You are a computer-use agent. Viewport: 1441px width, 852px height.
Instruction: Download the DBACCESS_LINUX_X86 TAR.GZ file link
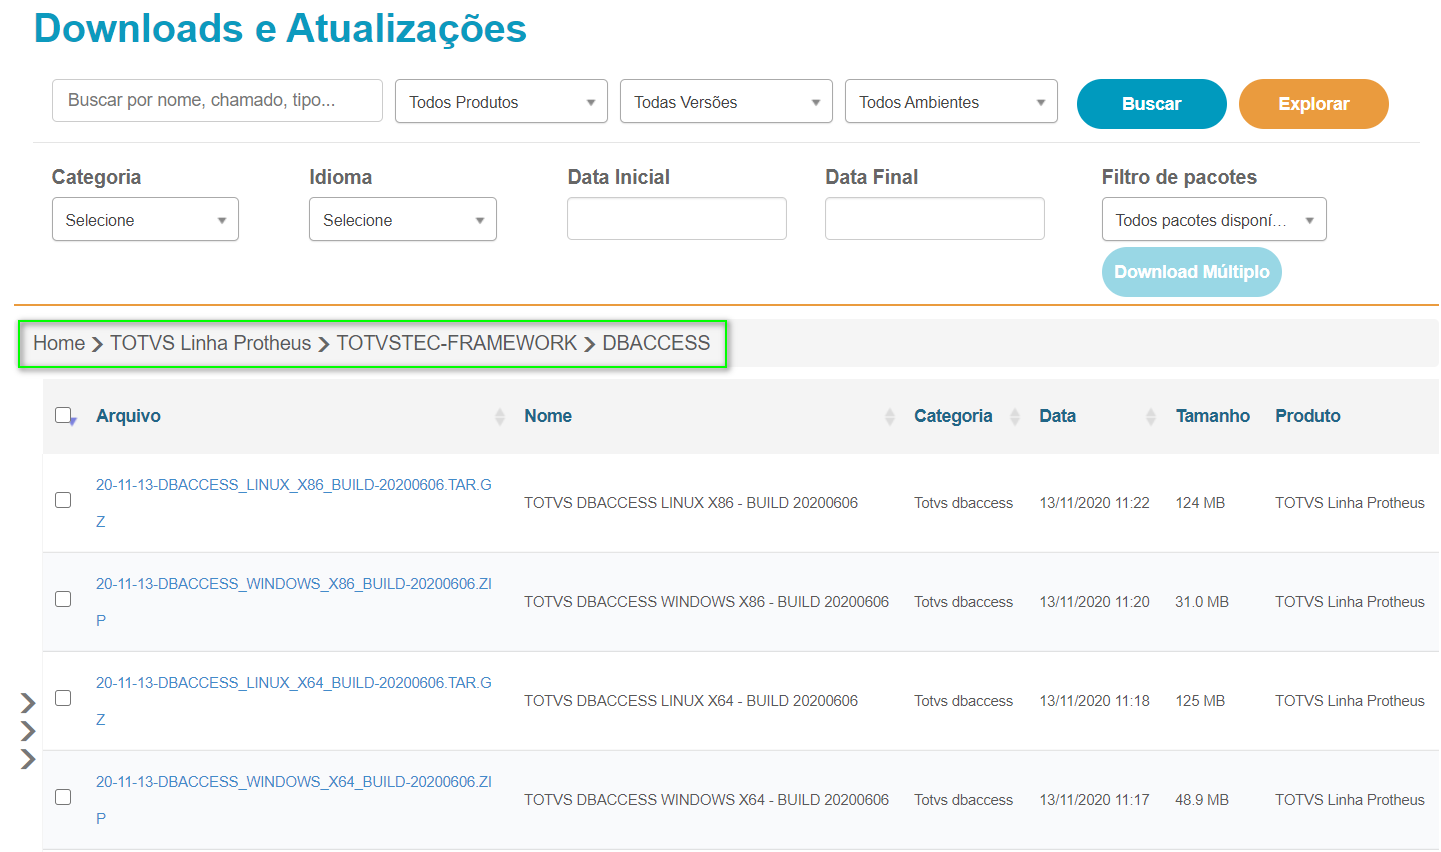[x=294, y=503]
